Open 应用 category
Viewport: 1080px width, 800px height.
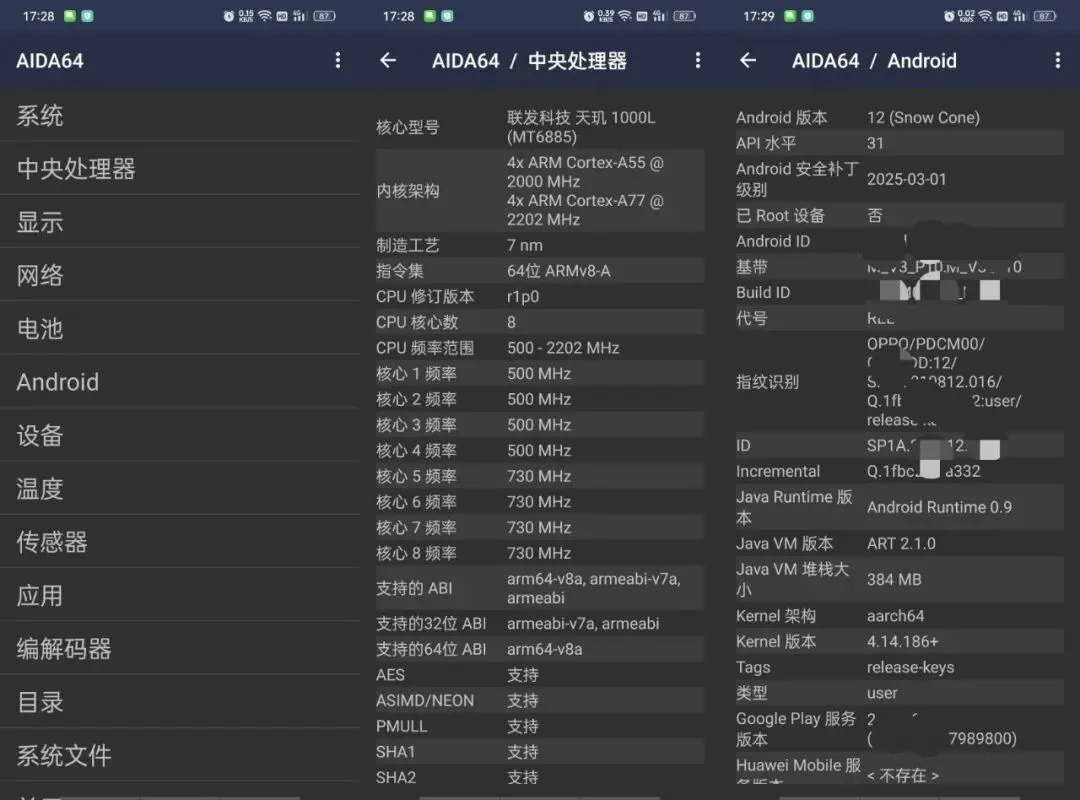click(180, 595)
